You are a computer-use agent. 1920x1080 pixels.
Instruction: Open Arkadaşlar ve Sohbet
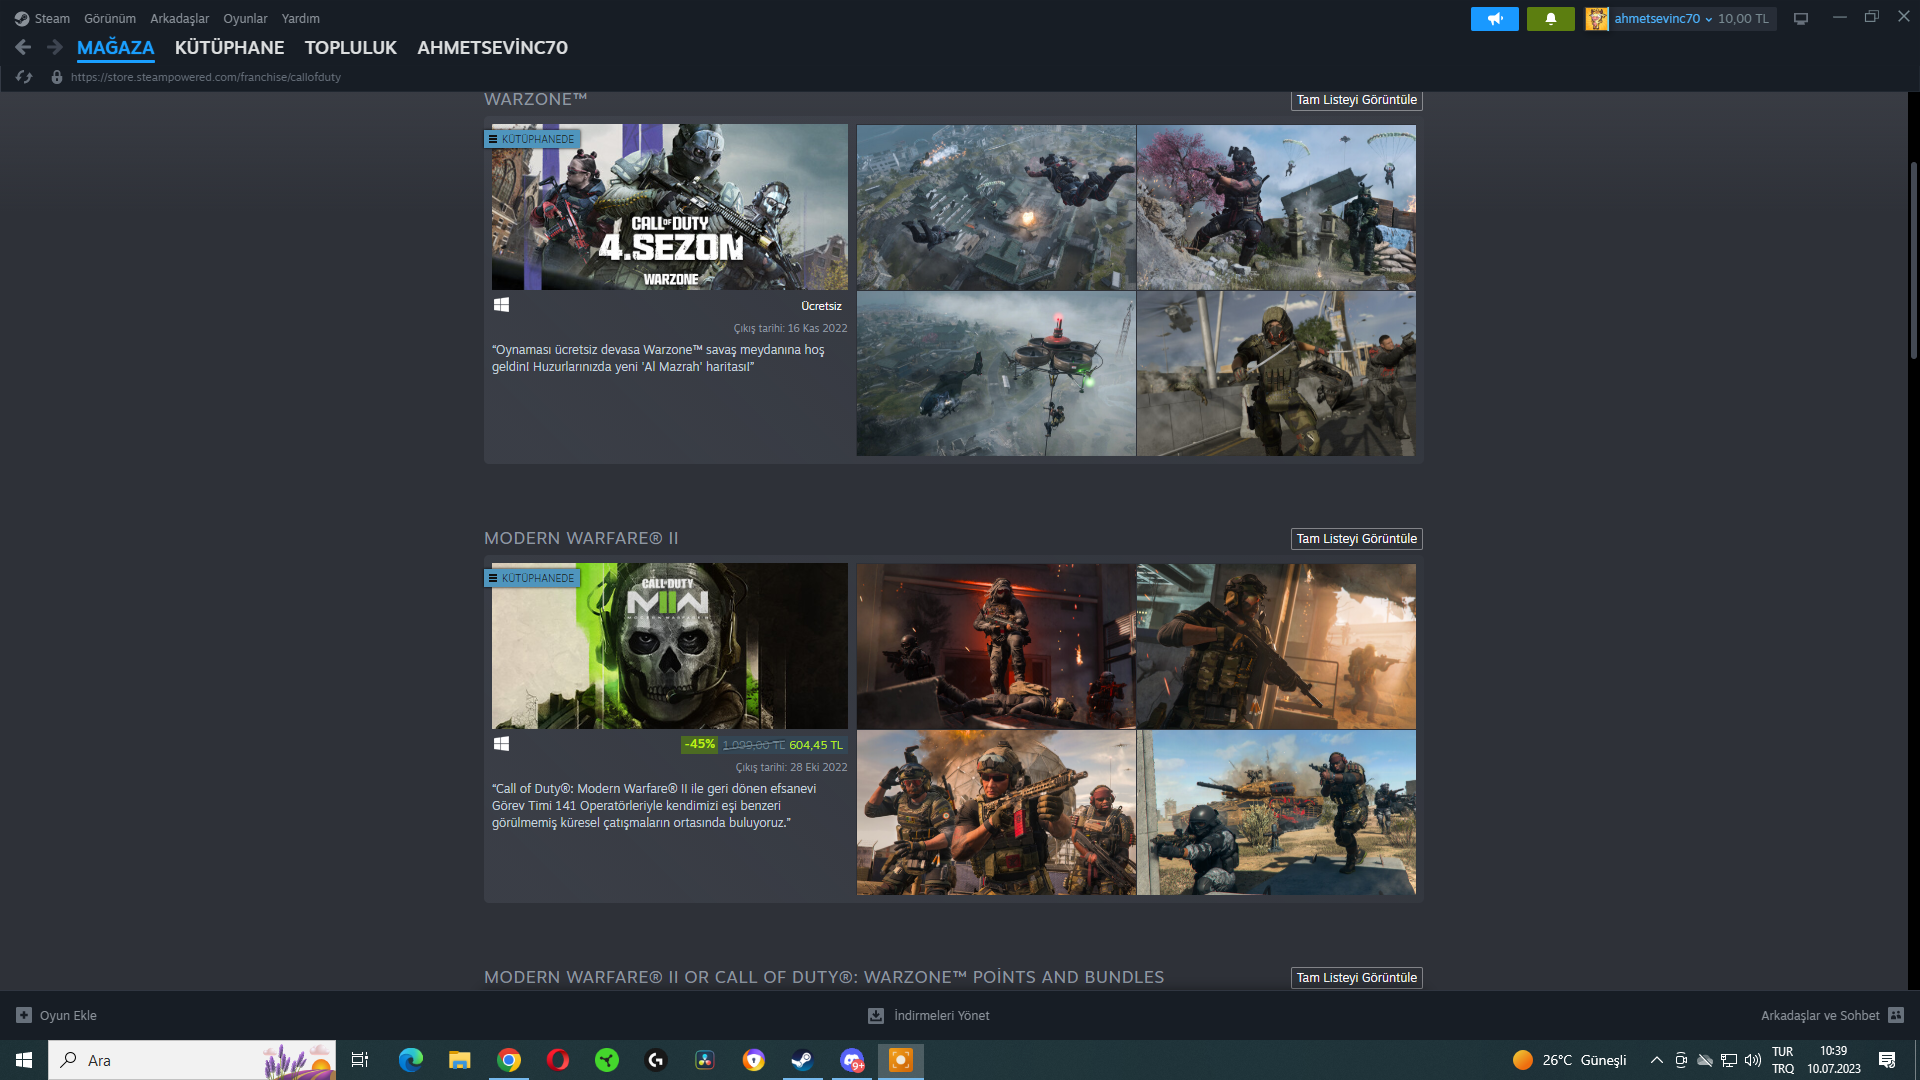pyautogui.click(x=1820, y=1015)
